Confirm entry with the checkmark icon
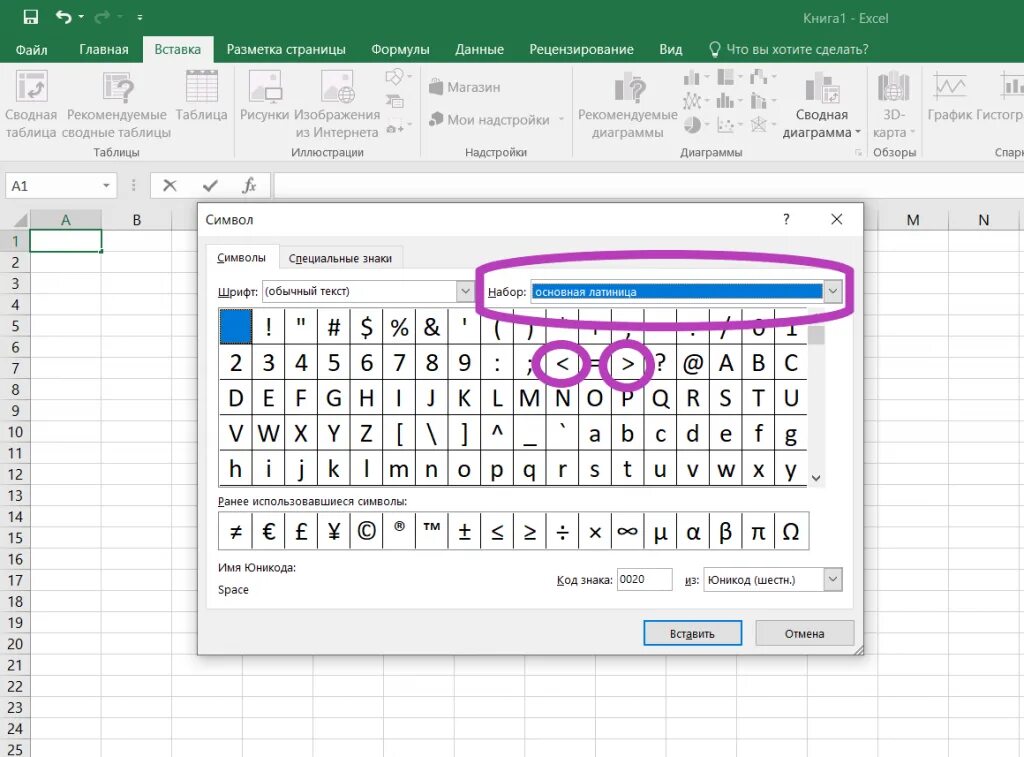The image size is (1024, 757). (210, 185)
